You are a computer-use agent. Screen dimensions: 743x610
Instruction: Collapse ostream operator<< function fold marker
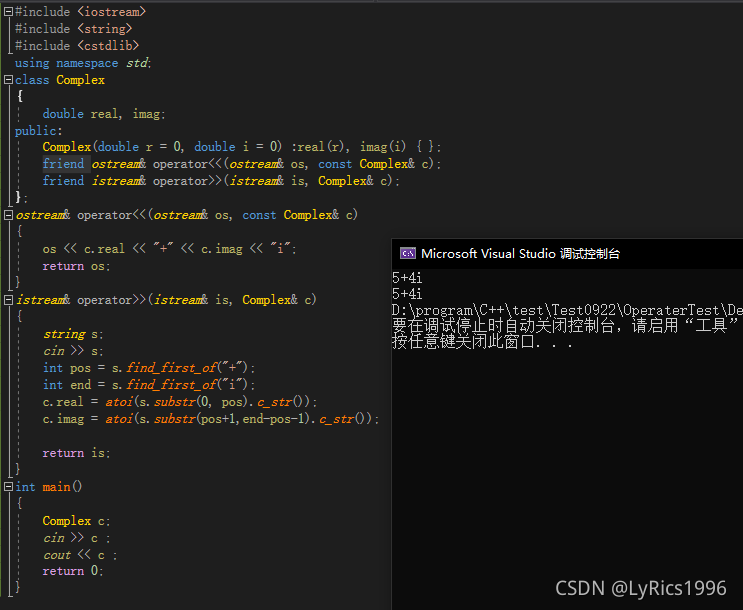pos(8,215)
